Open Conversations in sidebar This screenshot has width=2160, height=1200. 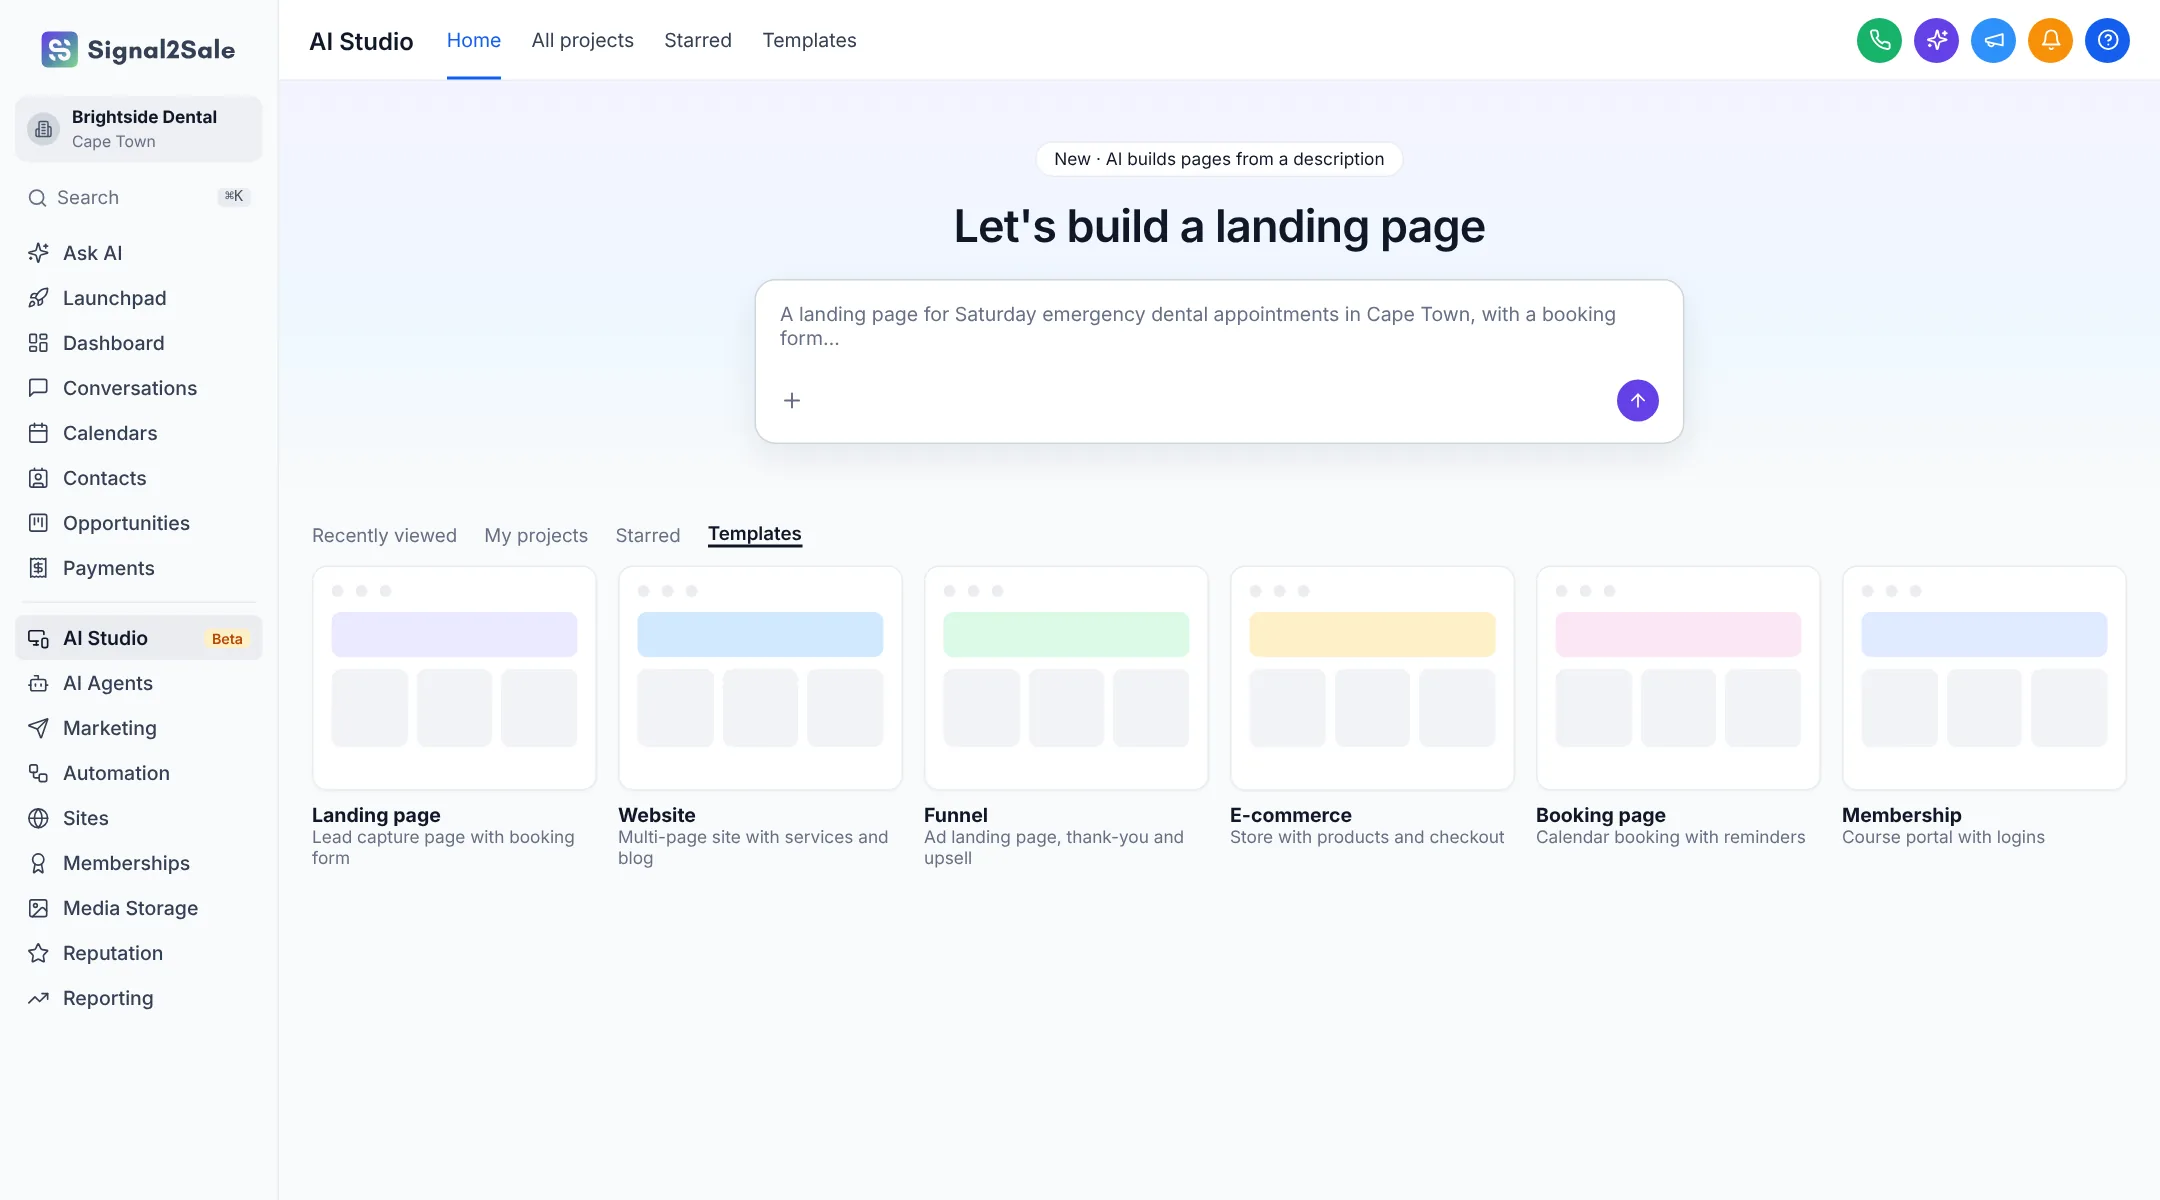coord(139,388)
